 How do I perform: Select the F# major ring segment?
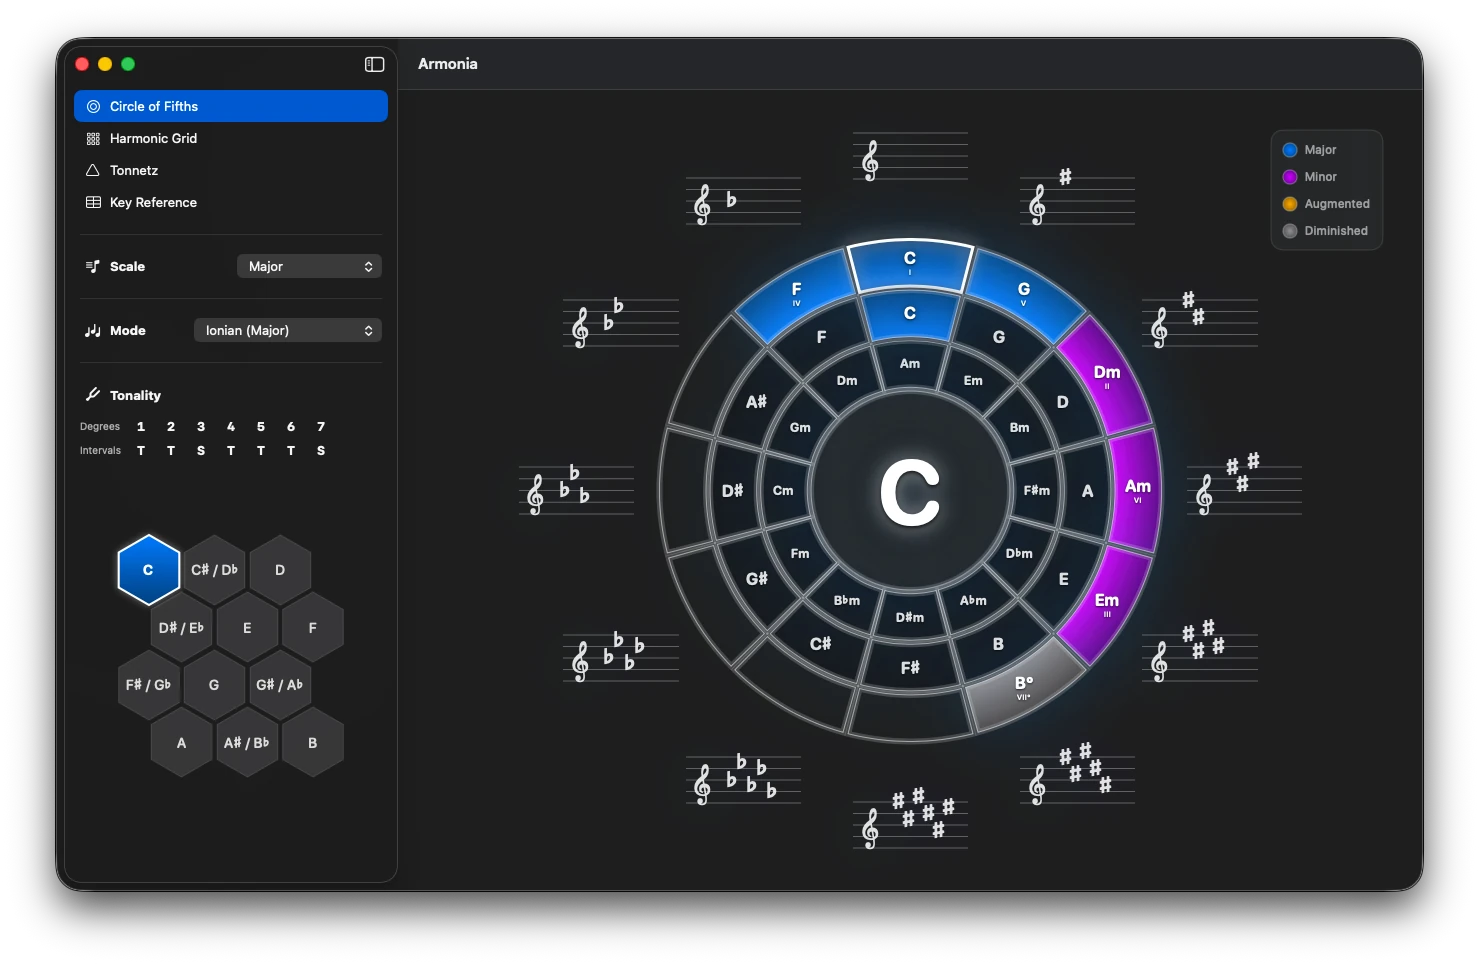910,667
